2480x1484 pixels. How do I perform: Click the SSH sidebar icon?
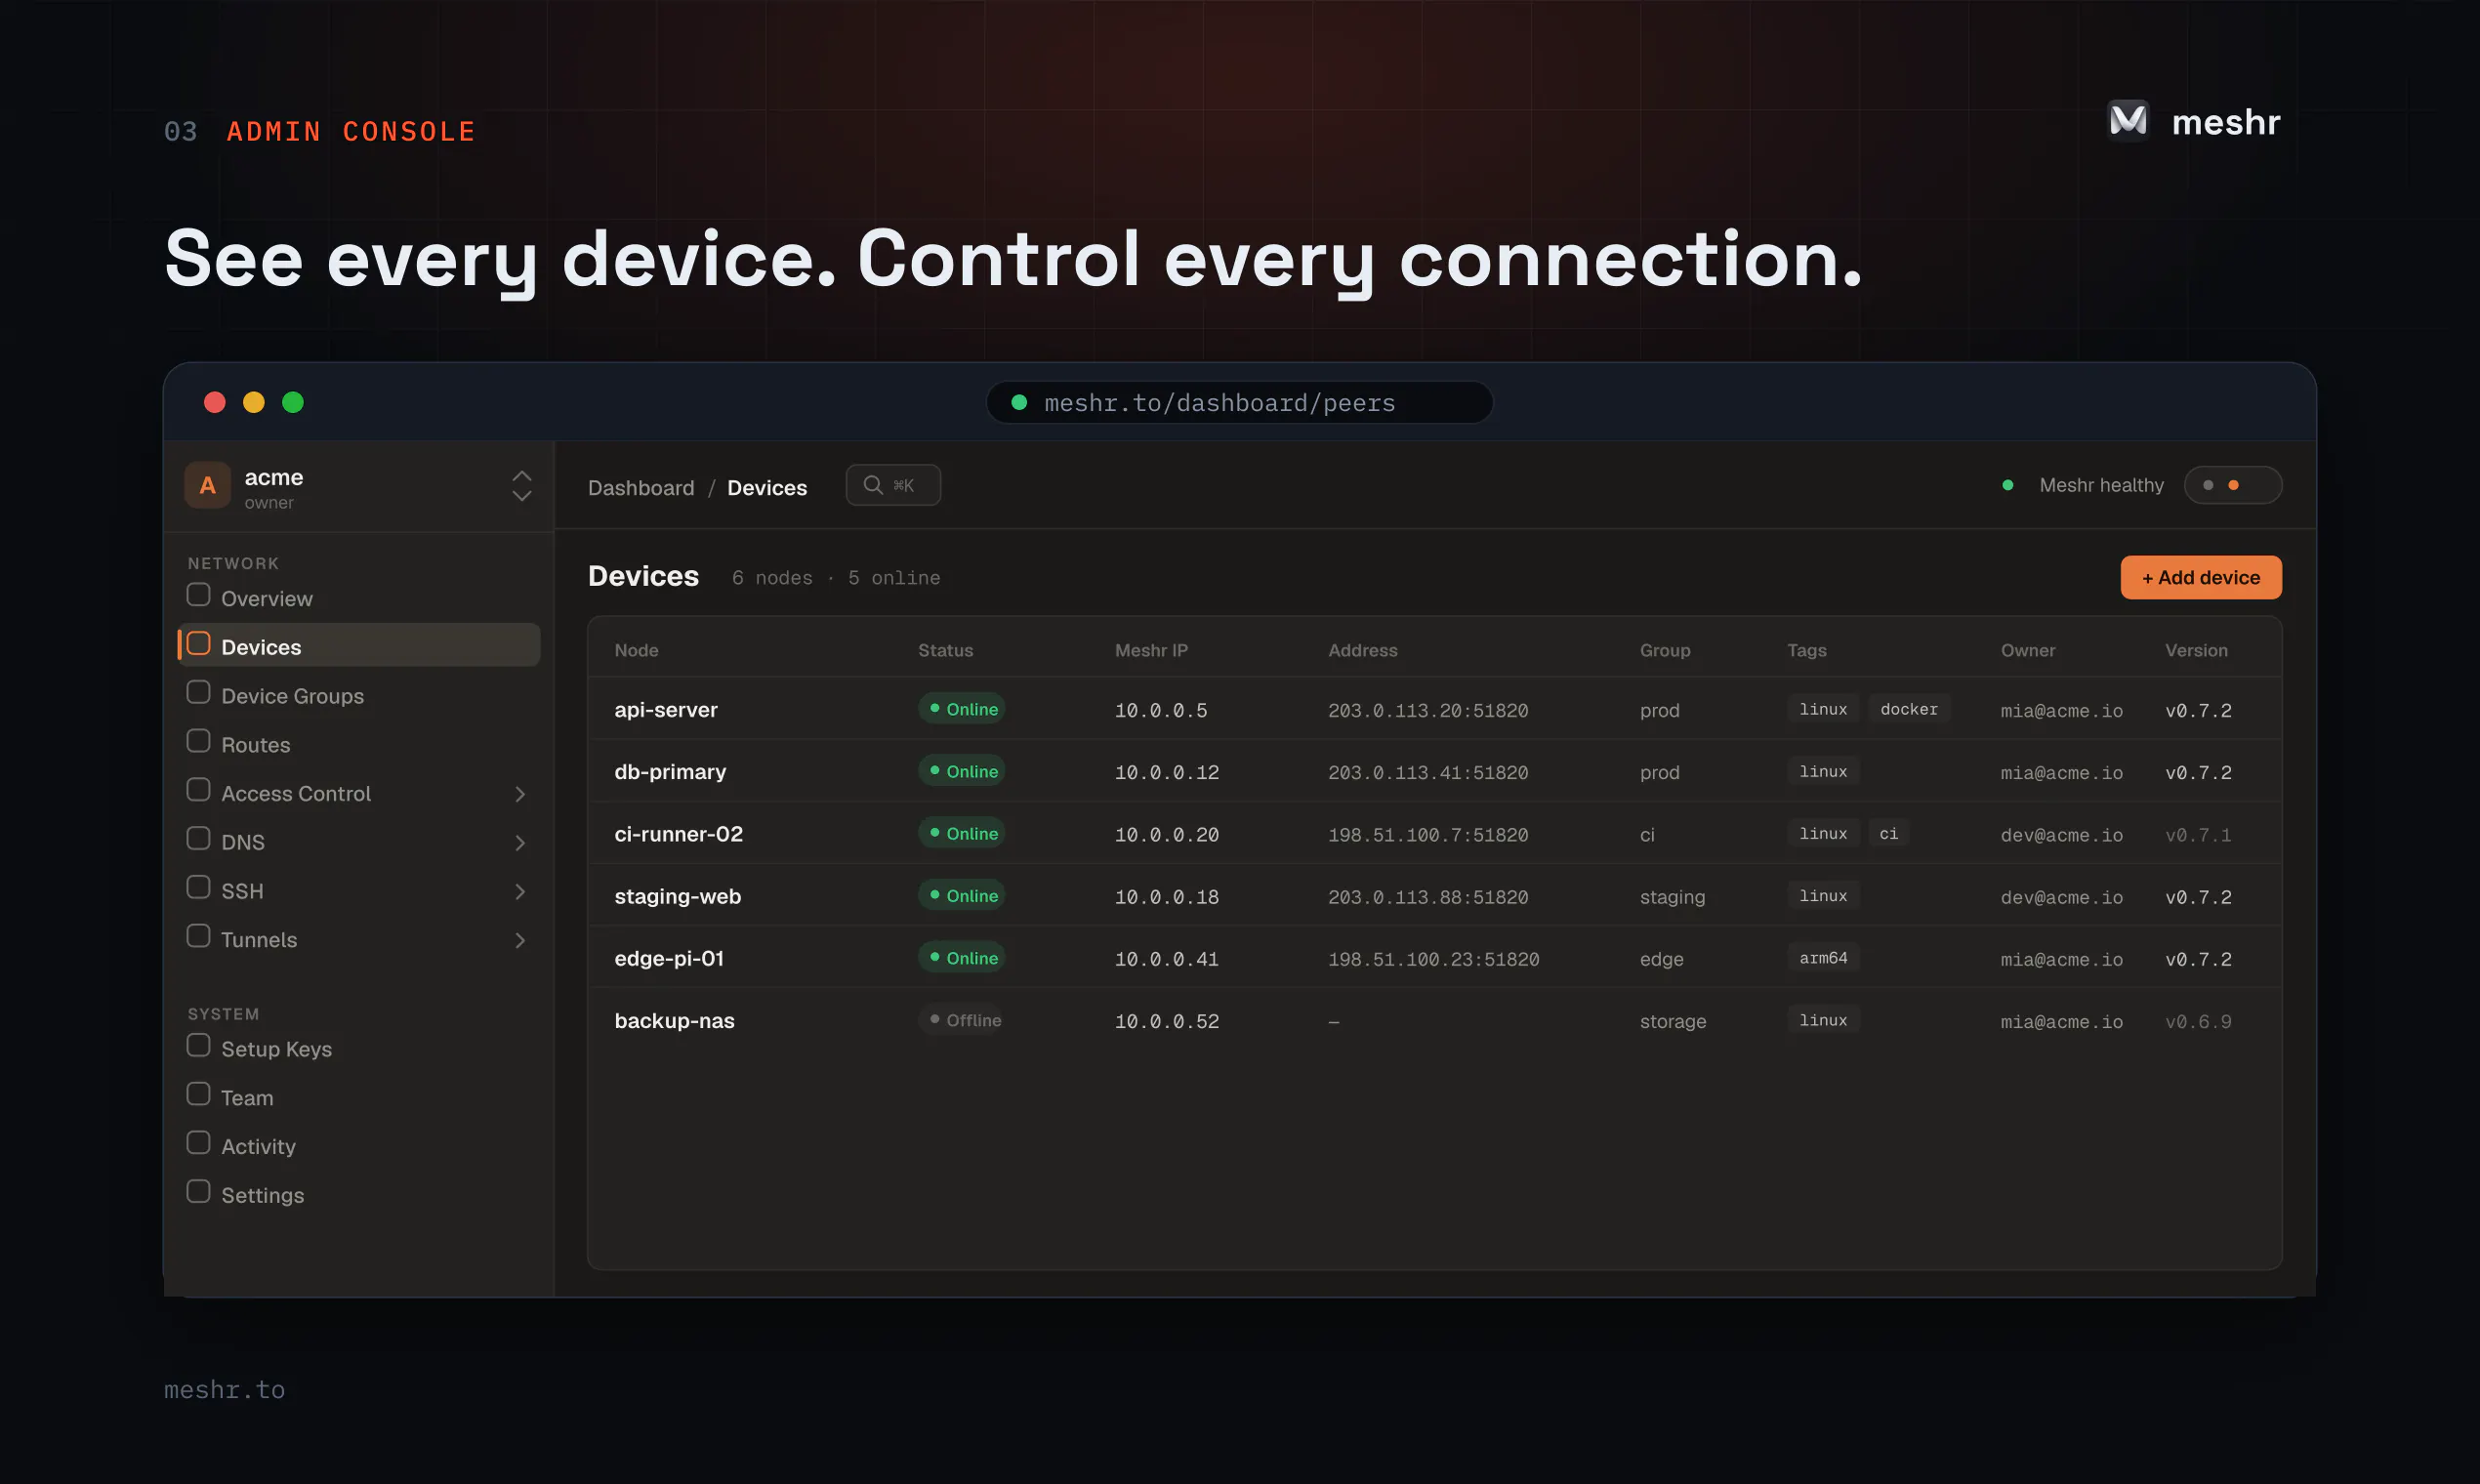coord(198,888)
